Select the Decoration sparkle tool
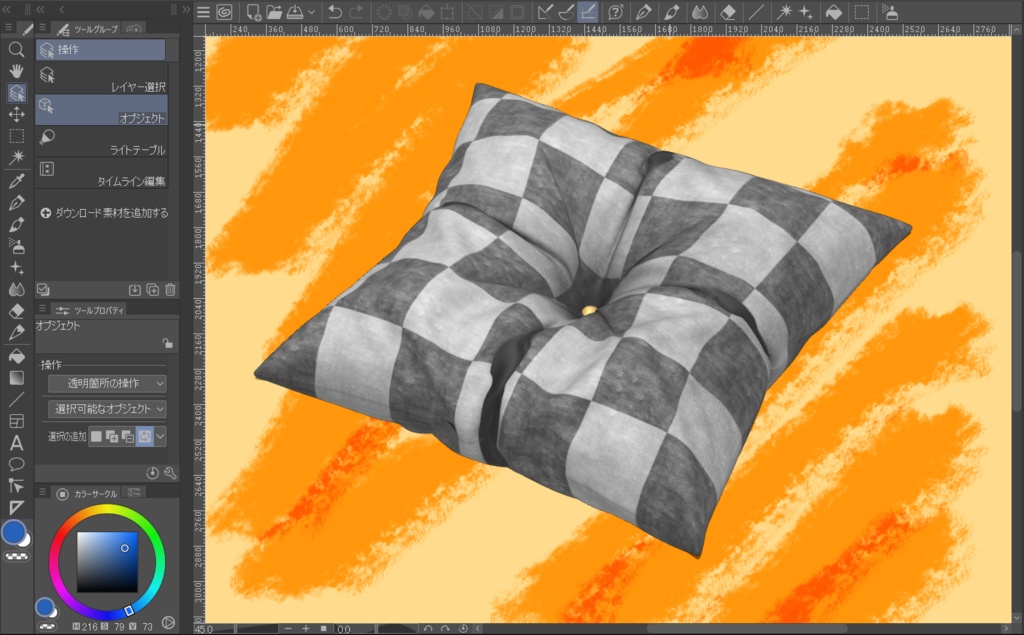Screen dimensions: 1024x635 [16, 268]
